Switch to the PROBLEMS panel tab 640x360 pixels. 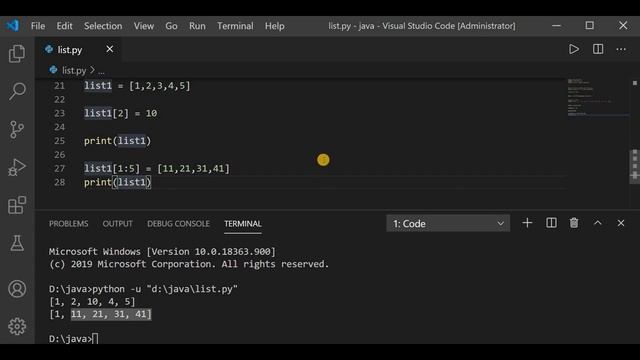tap(69, 224)
